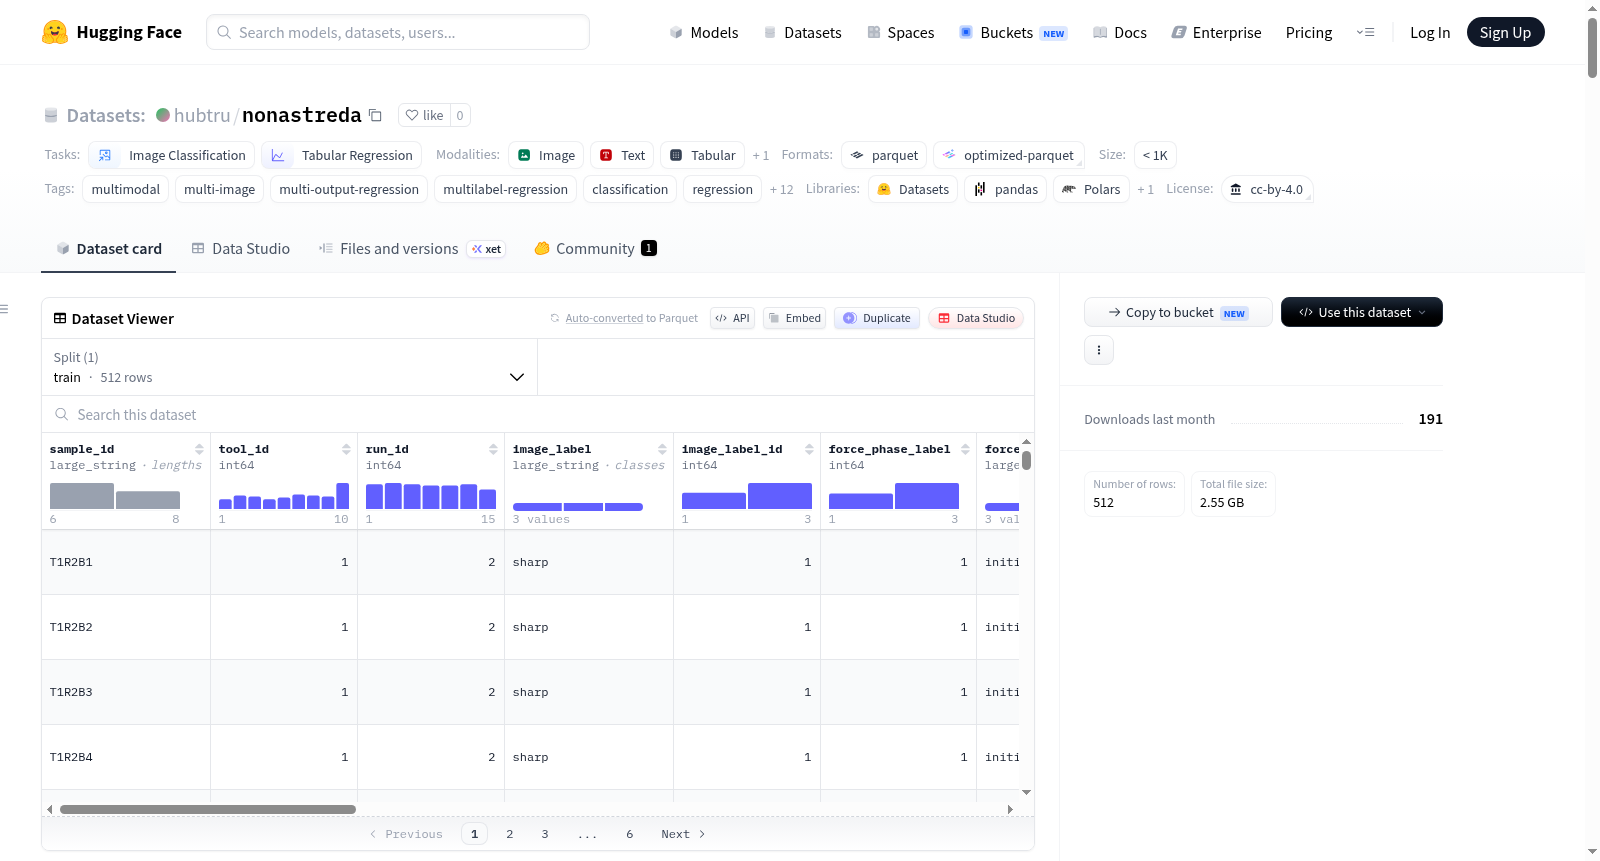Click the Tabular Regression task tag
Viewport: 1600px width, 861px height.
[342, 155]
